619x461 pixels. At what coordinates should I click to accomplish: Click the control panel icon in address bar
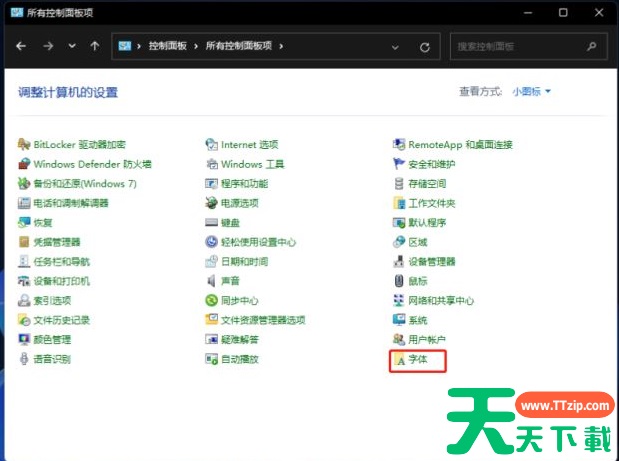pyautogui.click(x=125, y=46)
